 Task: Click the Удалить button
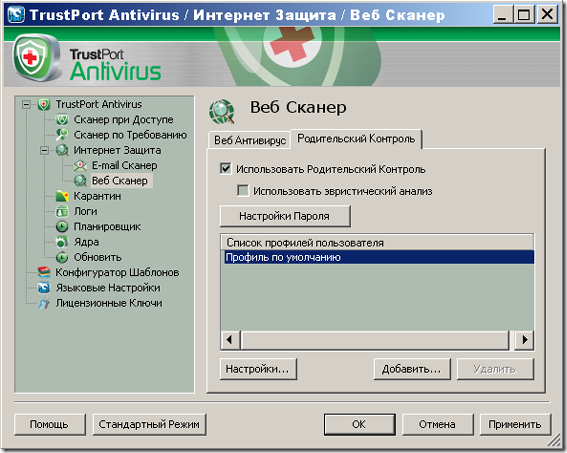(x=495, y=369)
